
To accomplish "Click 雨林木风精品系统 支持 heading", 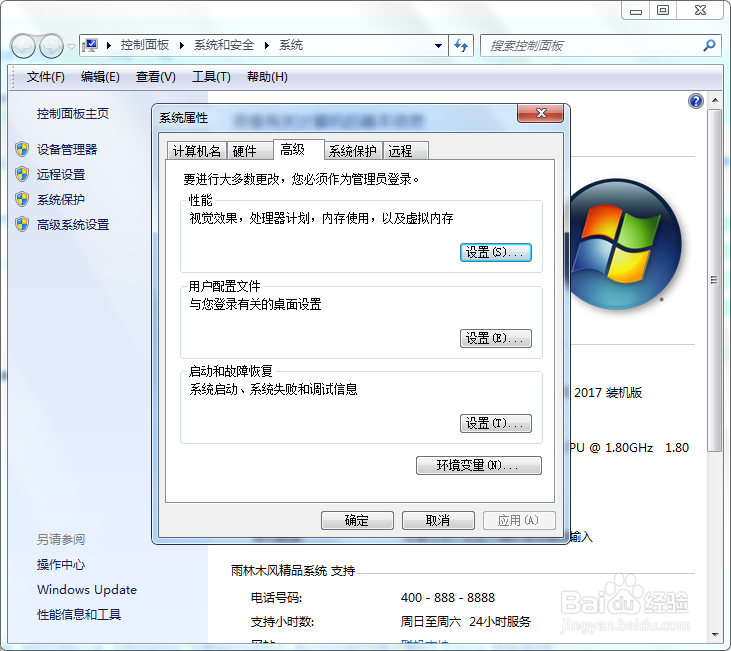I will [x=293, y=570].
